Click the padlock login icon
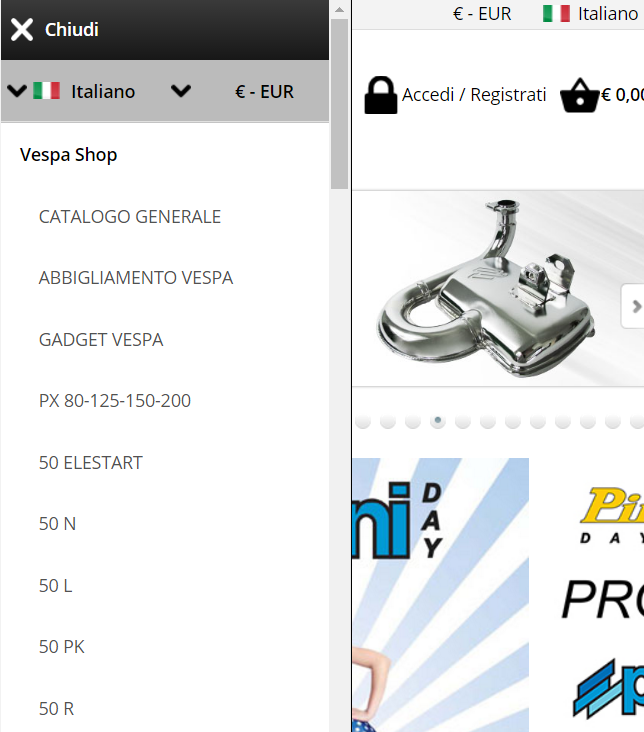Screen dimensions: 644x732 point(381,95)
